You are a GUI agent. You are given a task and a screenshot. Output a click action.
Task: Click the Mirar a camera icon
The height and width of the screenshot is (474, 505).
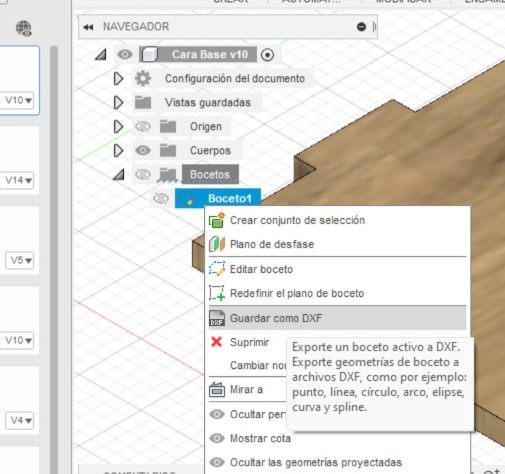pyautogui.click(x=217, y=389)
